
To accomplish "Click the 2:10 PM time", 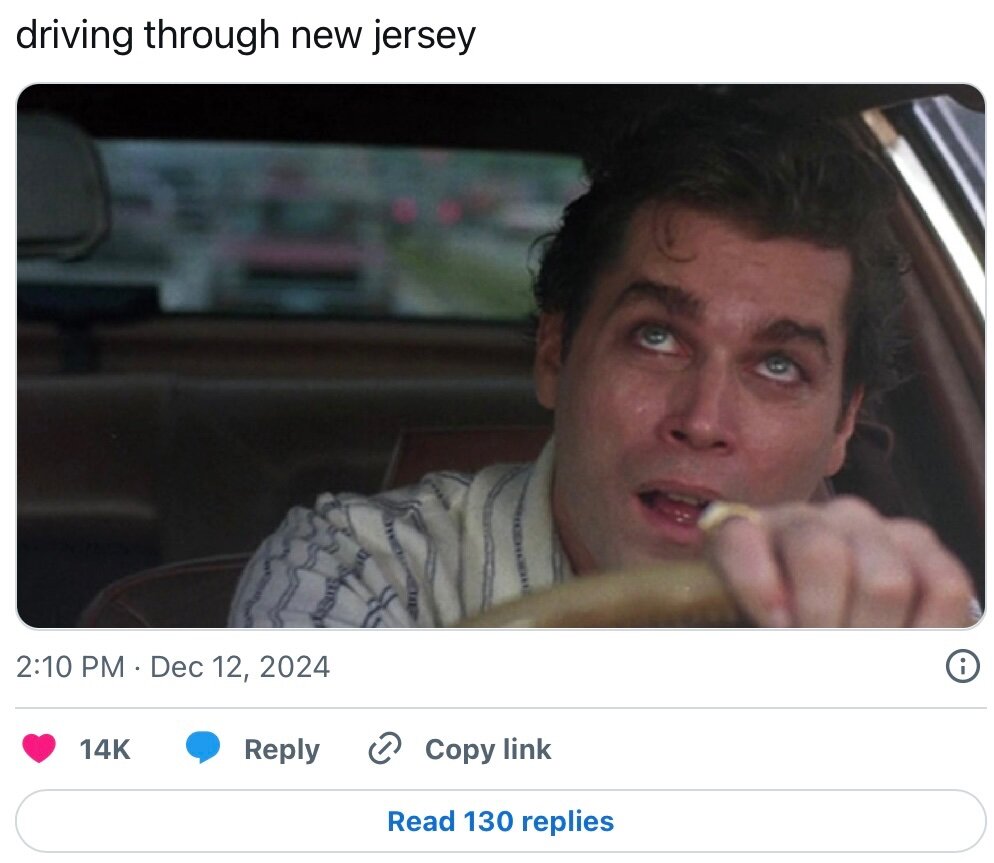I will click(x=70, y=667).
